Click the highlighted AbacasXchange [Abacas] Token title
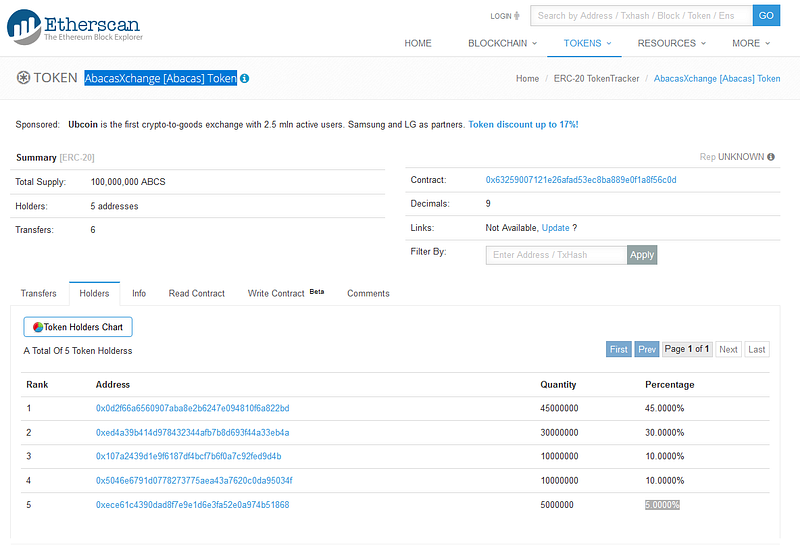 click(x=161, y=78)
